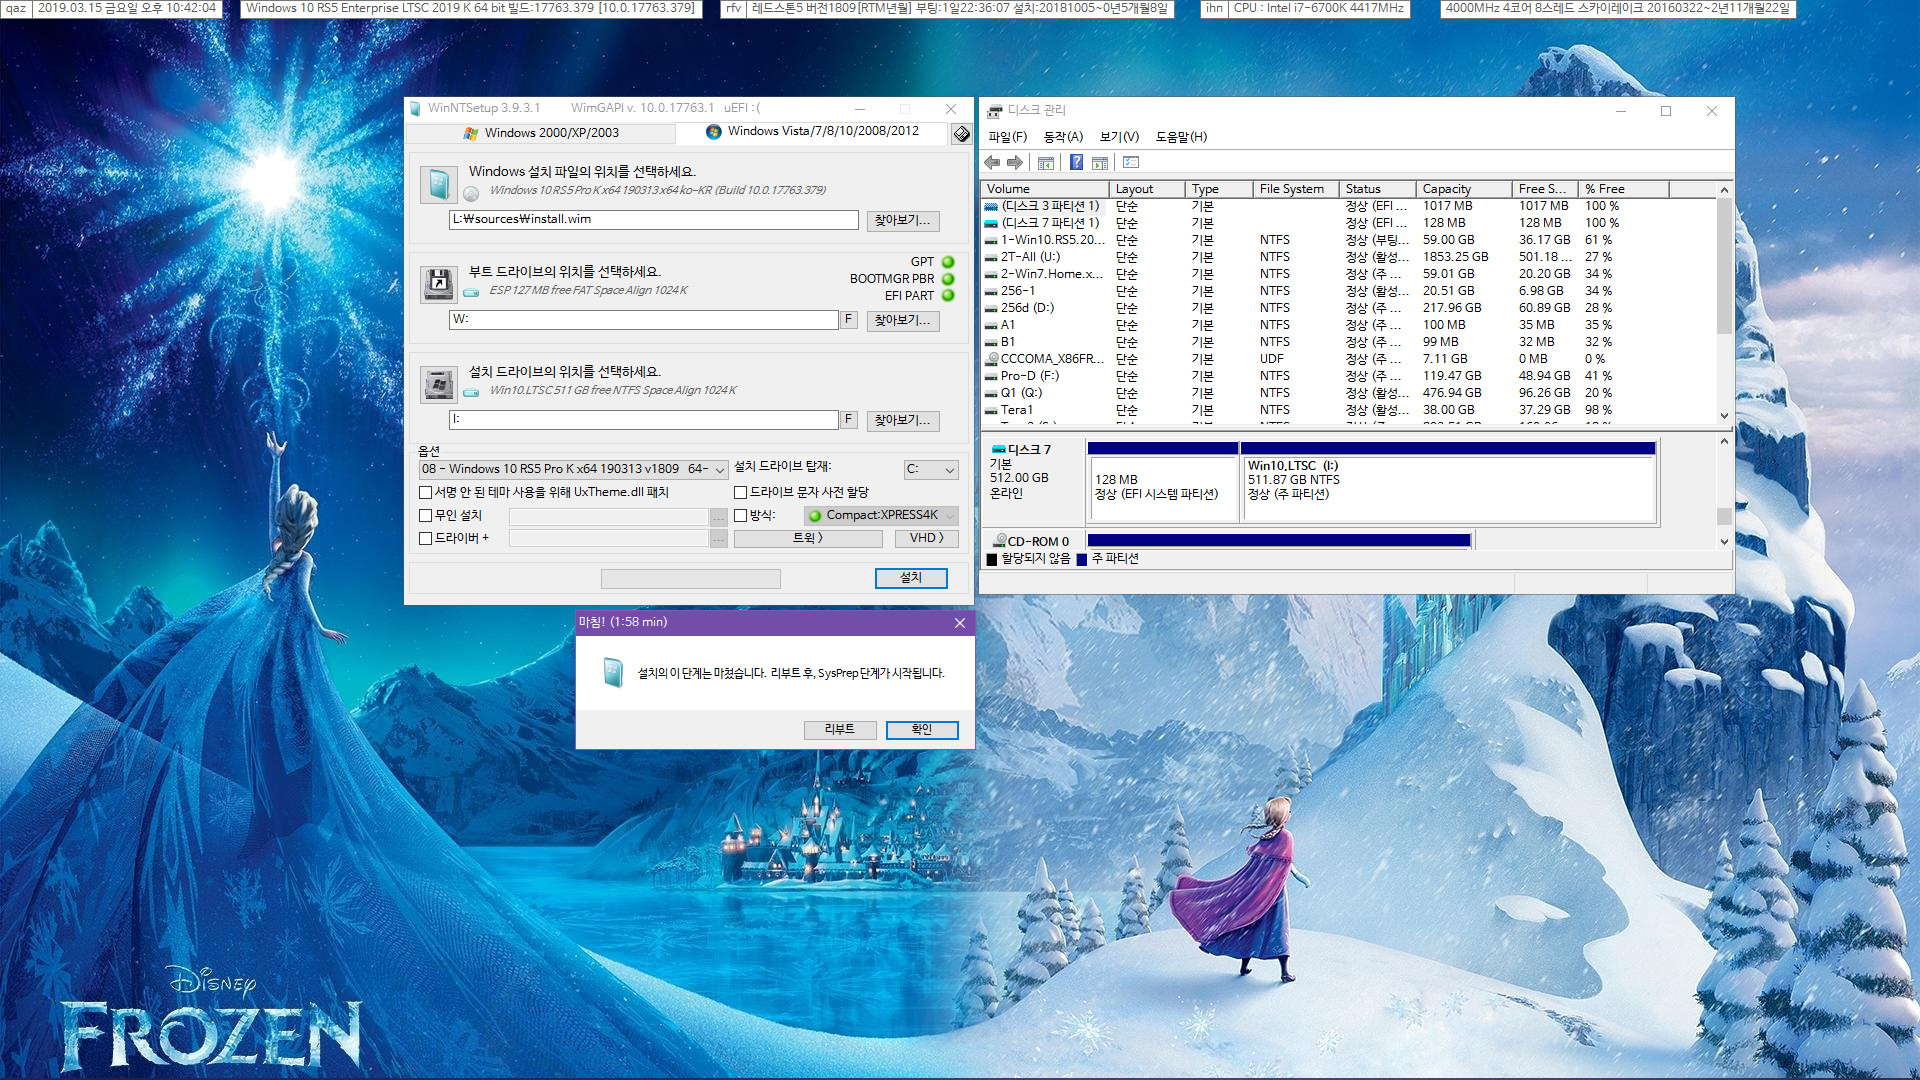Click EFI PART green status light
Screen dimensions: 1920x1080
[x=948, y=296]
